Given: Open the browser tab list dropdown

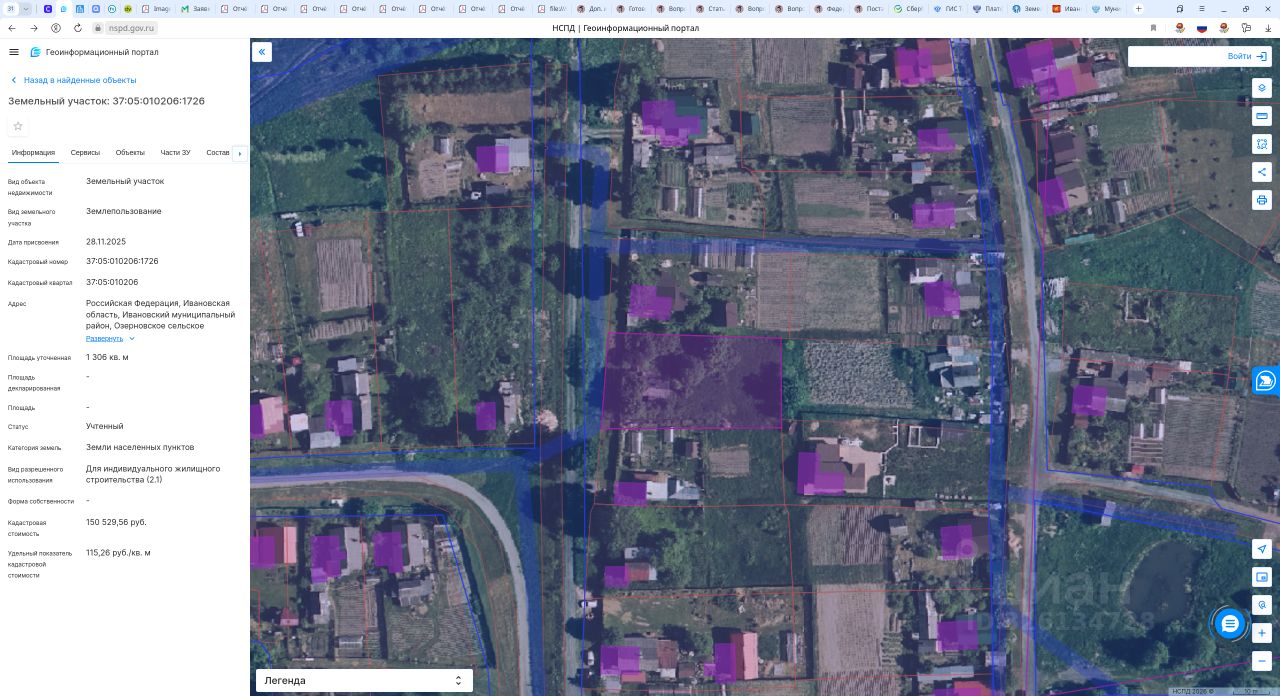Looking at the screenshot, I should [x=27, y=9].
